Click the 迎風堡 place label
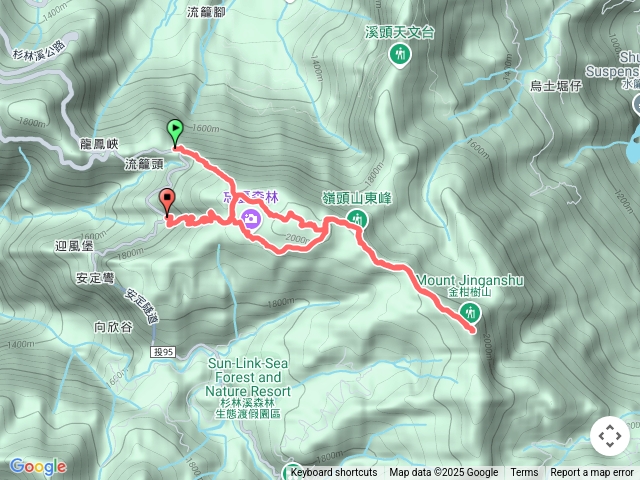Screen dimensions: 640x480 pyautogui.click(x=74, y=246)
